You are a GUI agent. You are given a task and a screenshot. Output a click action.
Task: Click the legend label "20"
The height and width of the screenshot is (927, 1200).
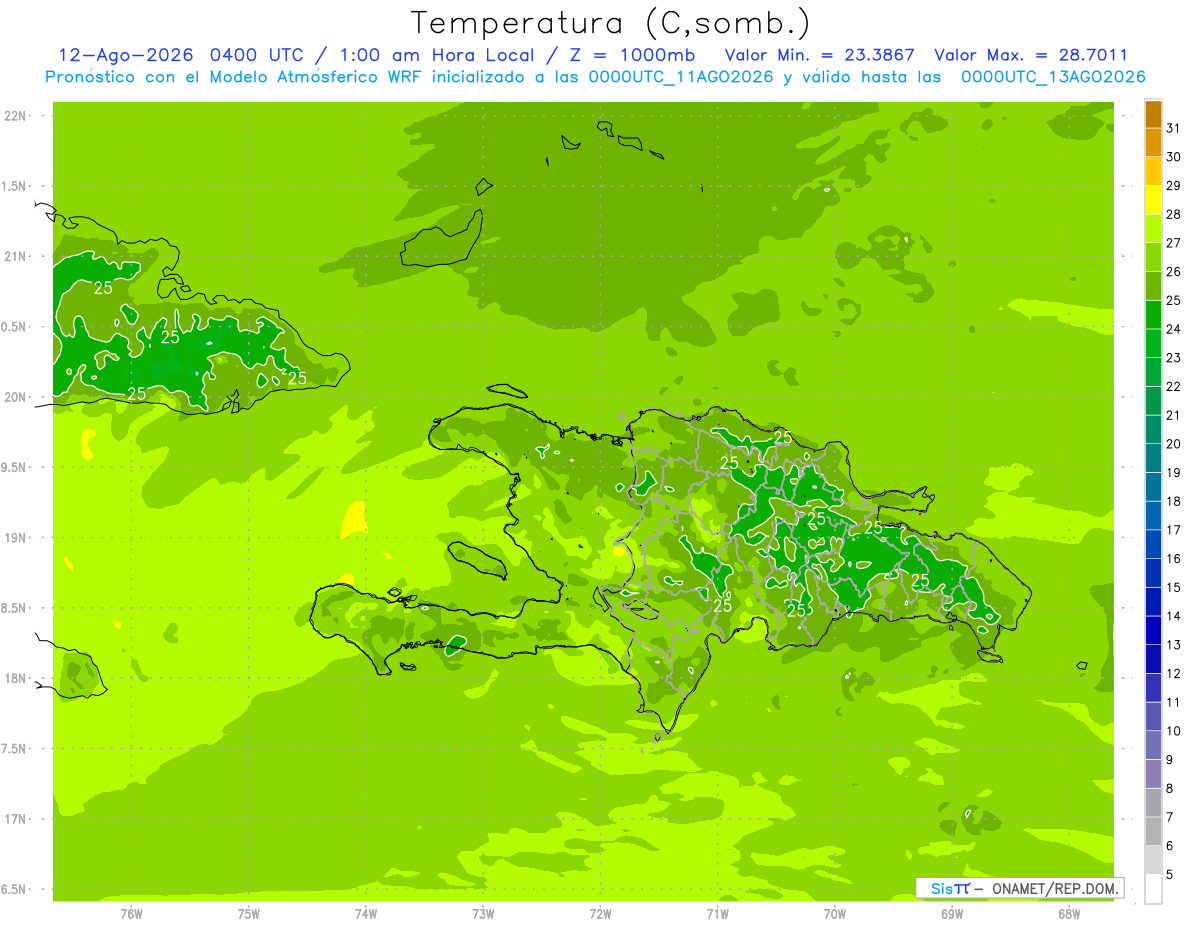pos(1174,444)
